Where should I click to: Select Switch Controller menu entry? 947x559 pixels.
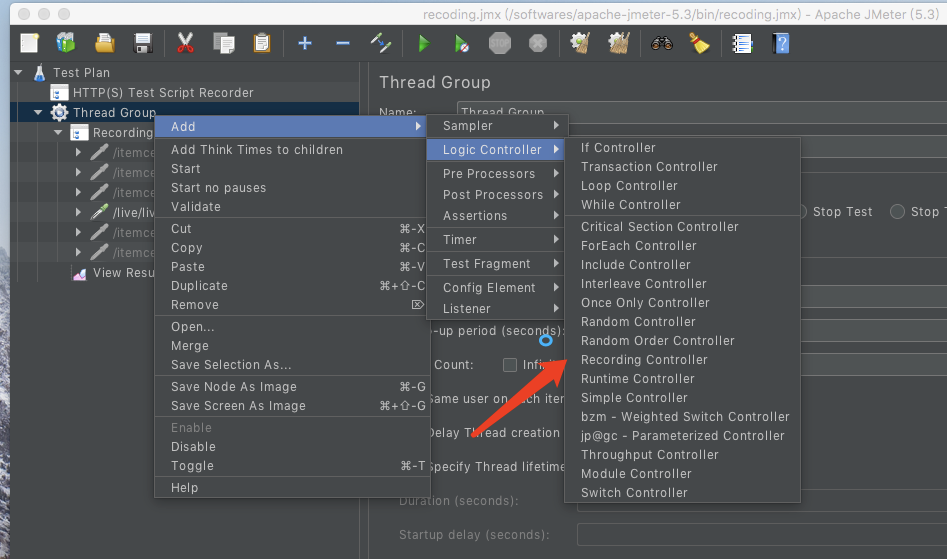682,493
